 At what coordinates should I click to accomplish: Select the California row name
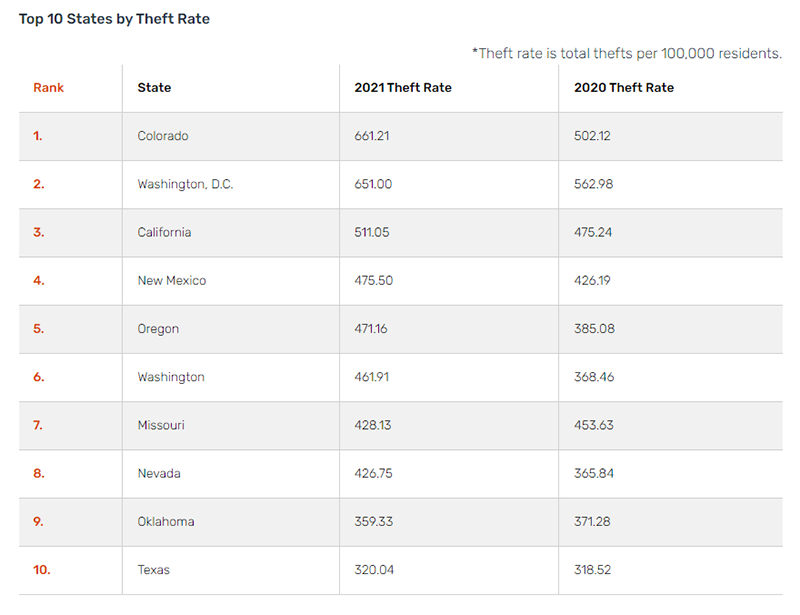(x=164, y=232)
